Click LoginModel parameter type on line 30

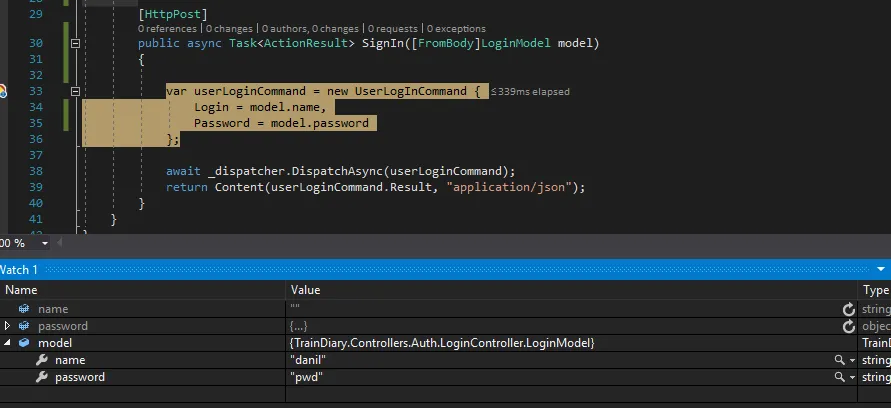[x=515, y=43]
